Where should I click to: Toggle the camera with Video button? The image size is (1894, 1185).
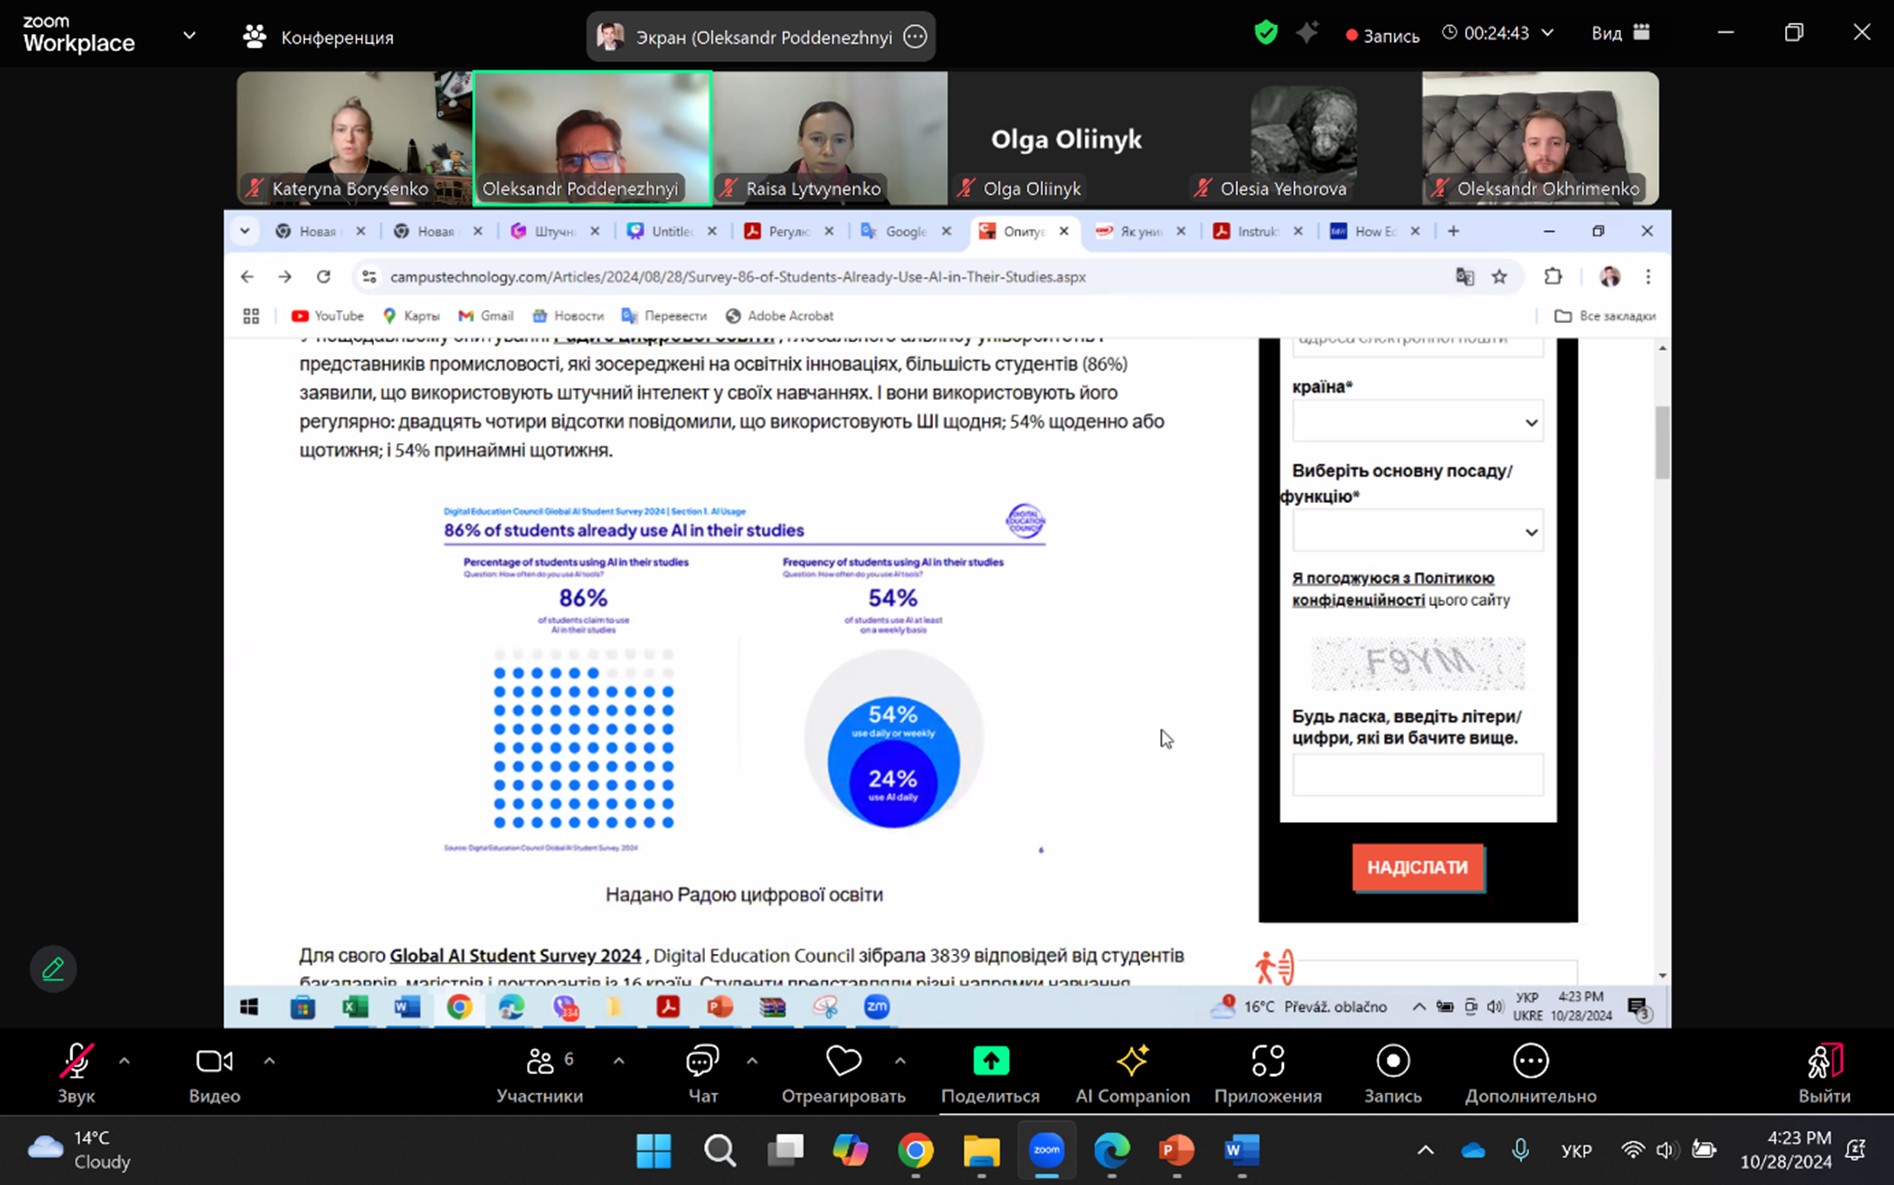[x=214, y=1073]
